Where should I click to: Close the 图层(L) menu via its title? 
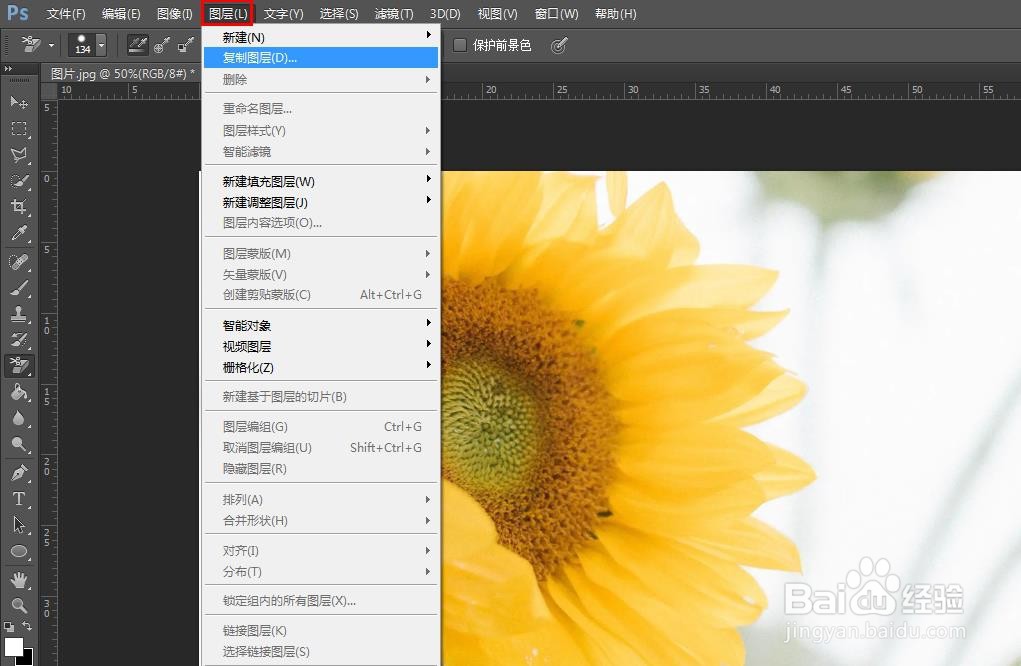(x=228, y=14)
